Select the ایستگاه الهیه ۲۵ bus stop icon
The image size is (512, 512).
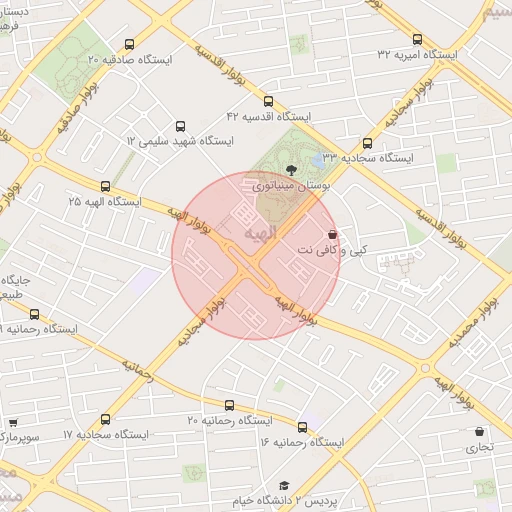[x=106, y=186]
